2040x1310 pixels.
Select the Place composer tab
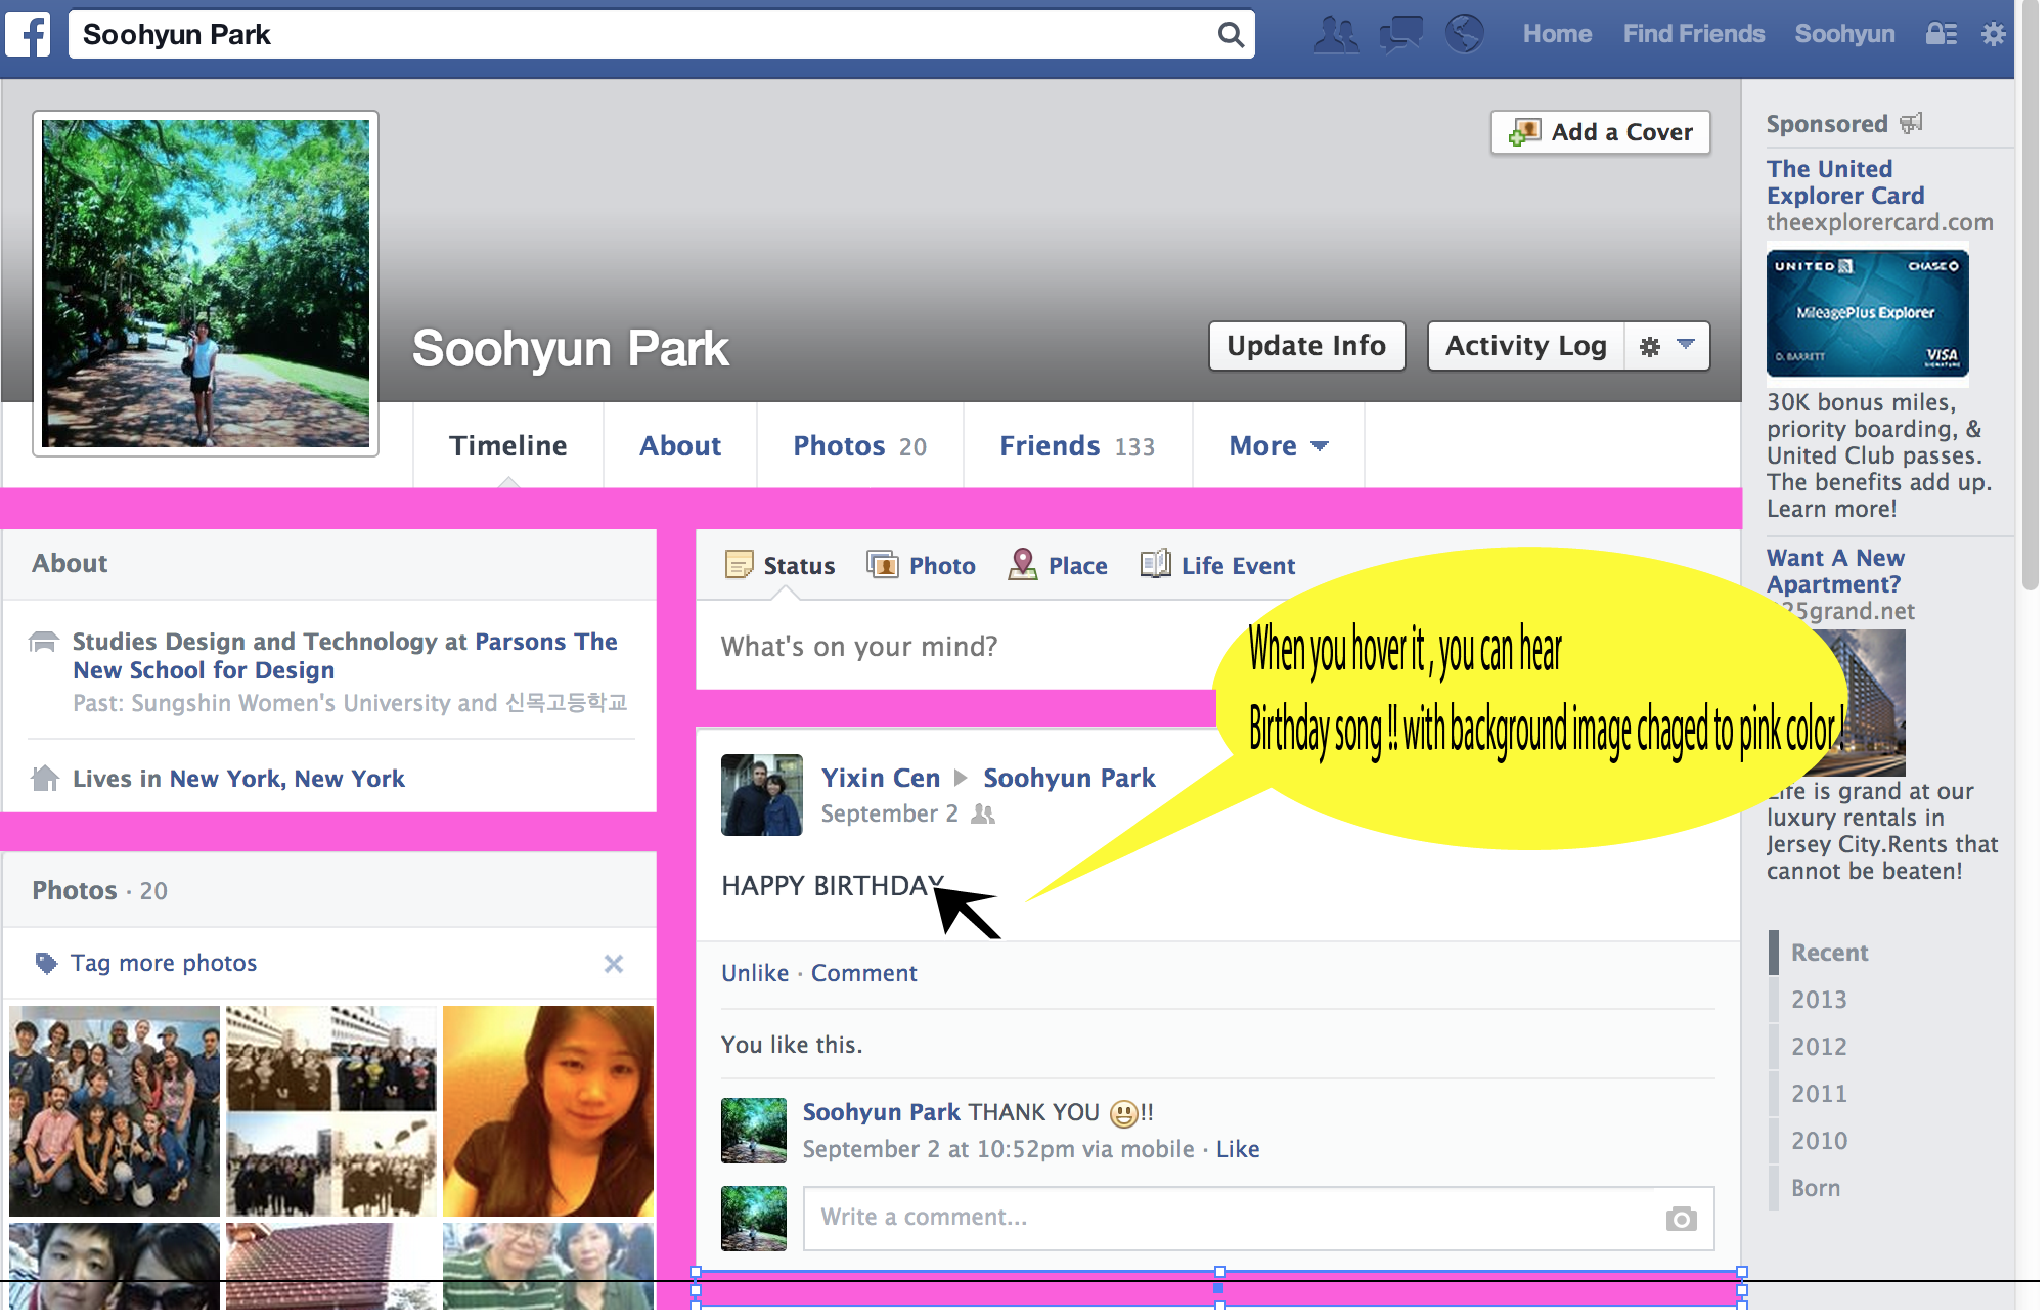coord(1058,566)
